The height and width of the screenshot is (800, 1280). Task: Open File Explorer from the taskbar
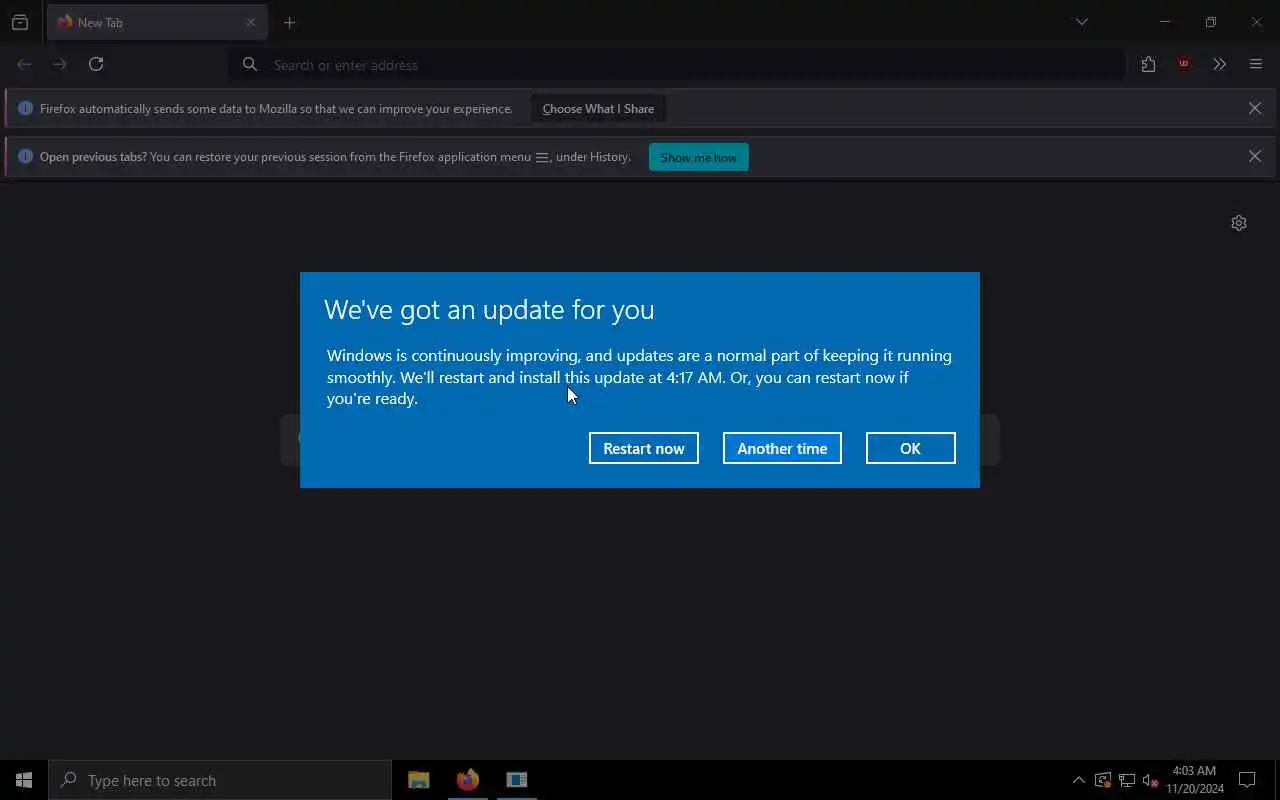pyautogui.click(x=419, y=780)
